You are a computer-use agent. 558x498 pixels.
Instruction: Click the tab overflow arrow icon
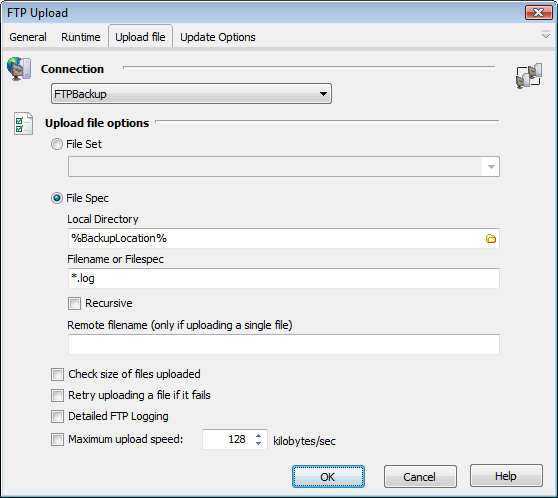[546, 35]
